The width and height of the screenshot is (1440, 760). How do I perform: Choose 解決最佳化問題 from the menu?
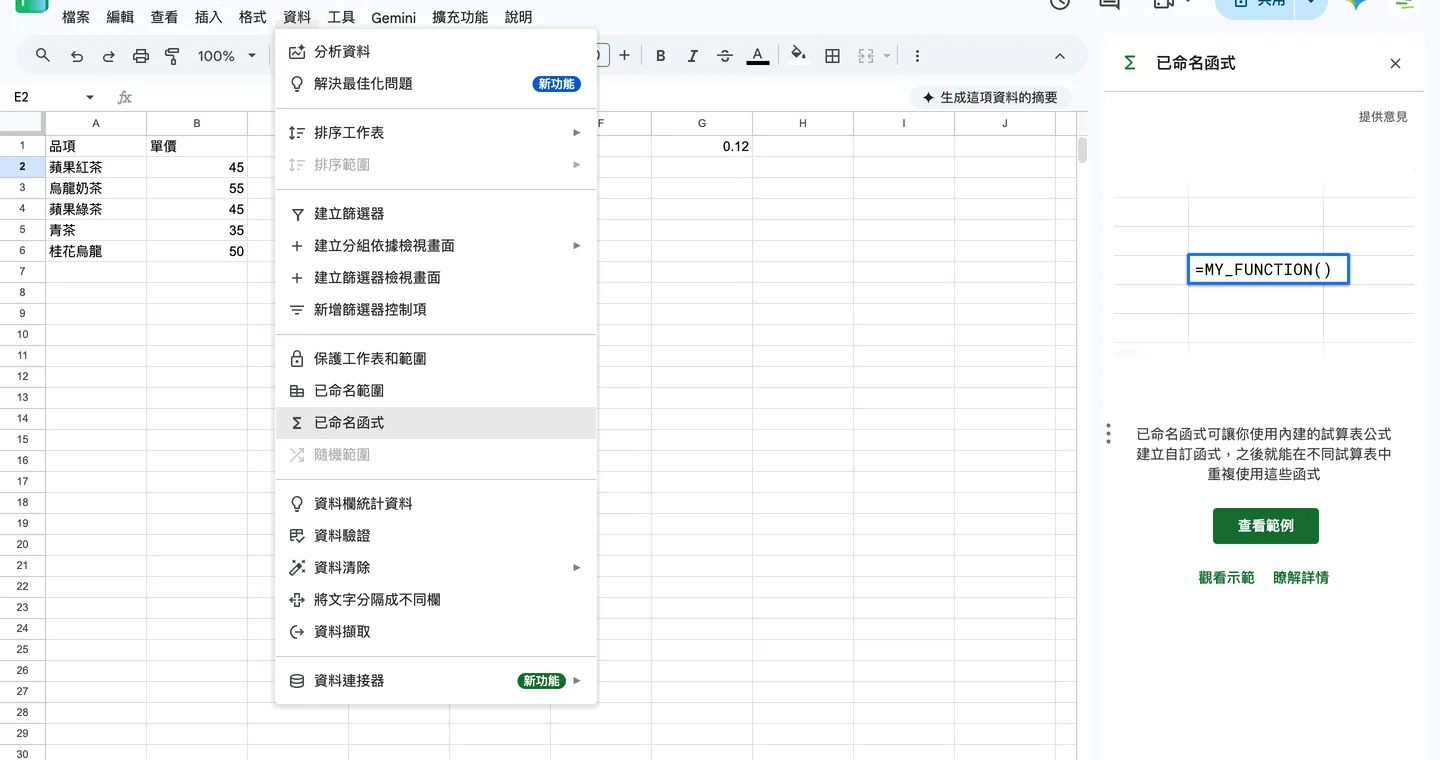point(436,83)
